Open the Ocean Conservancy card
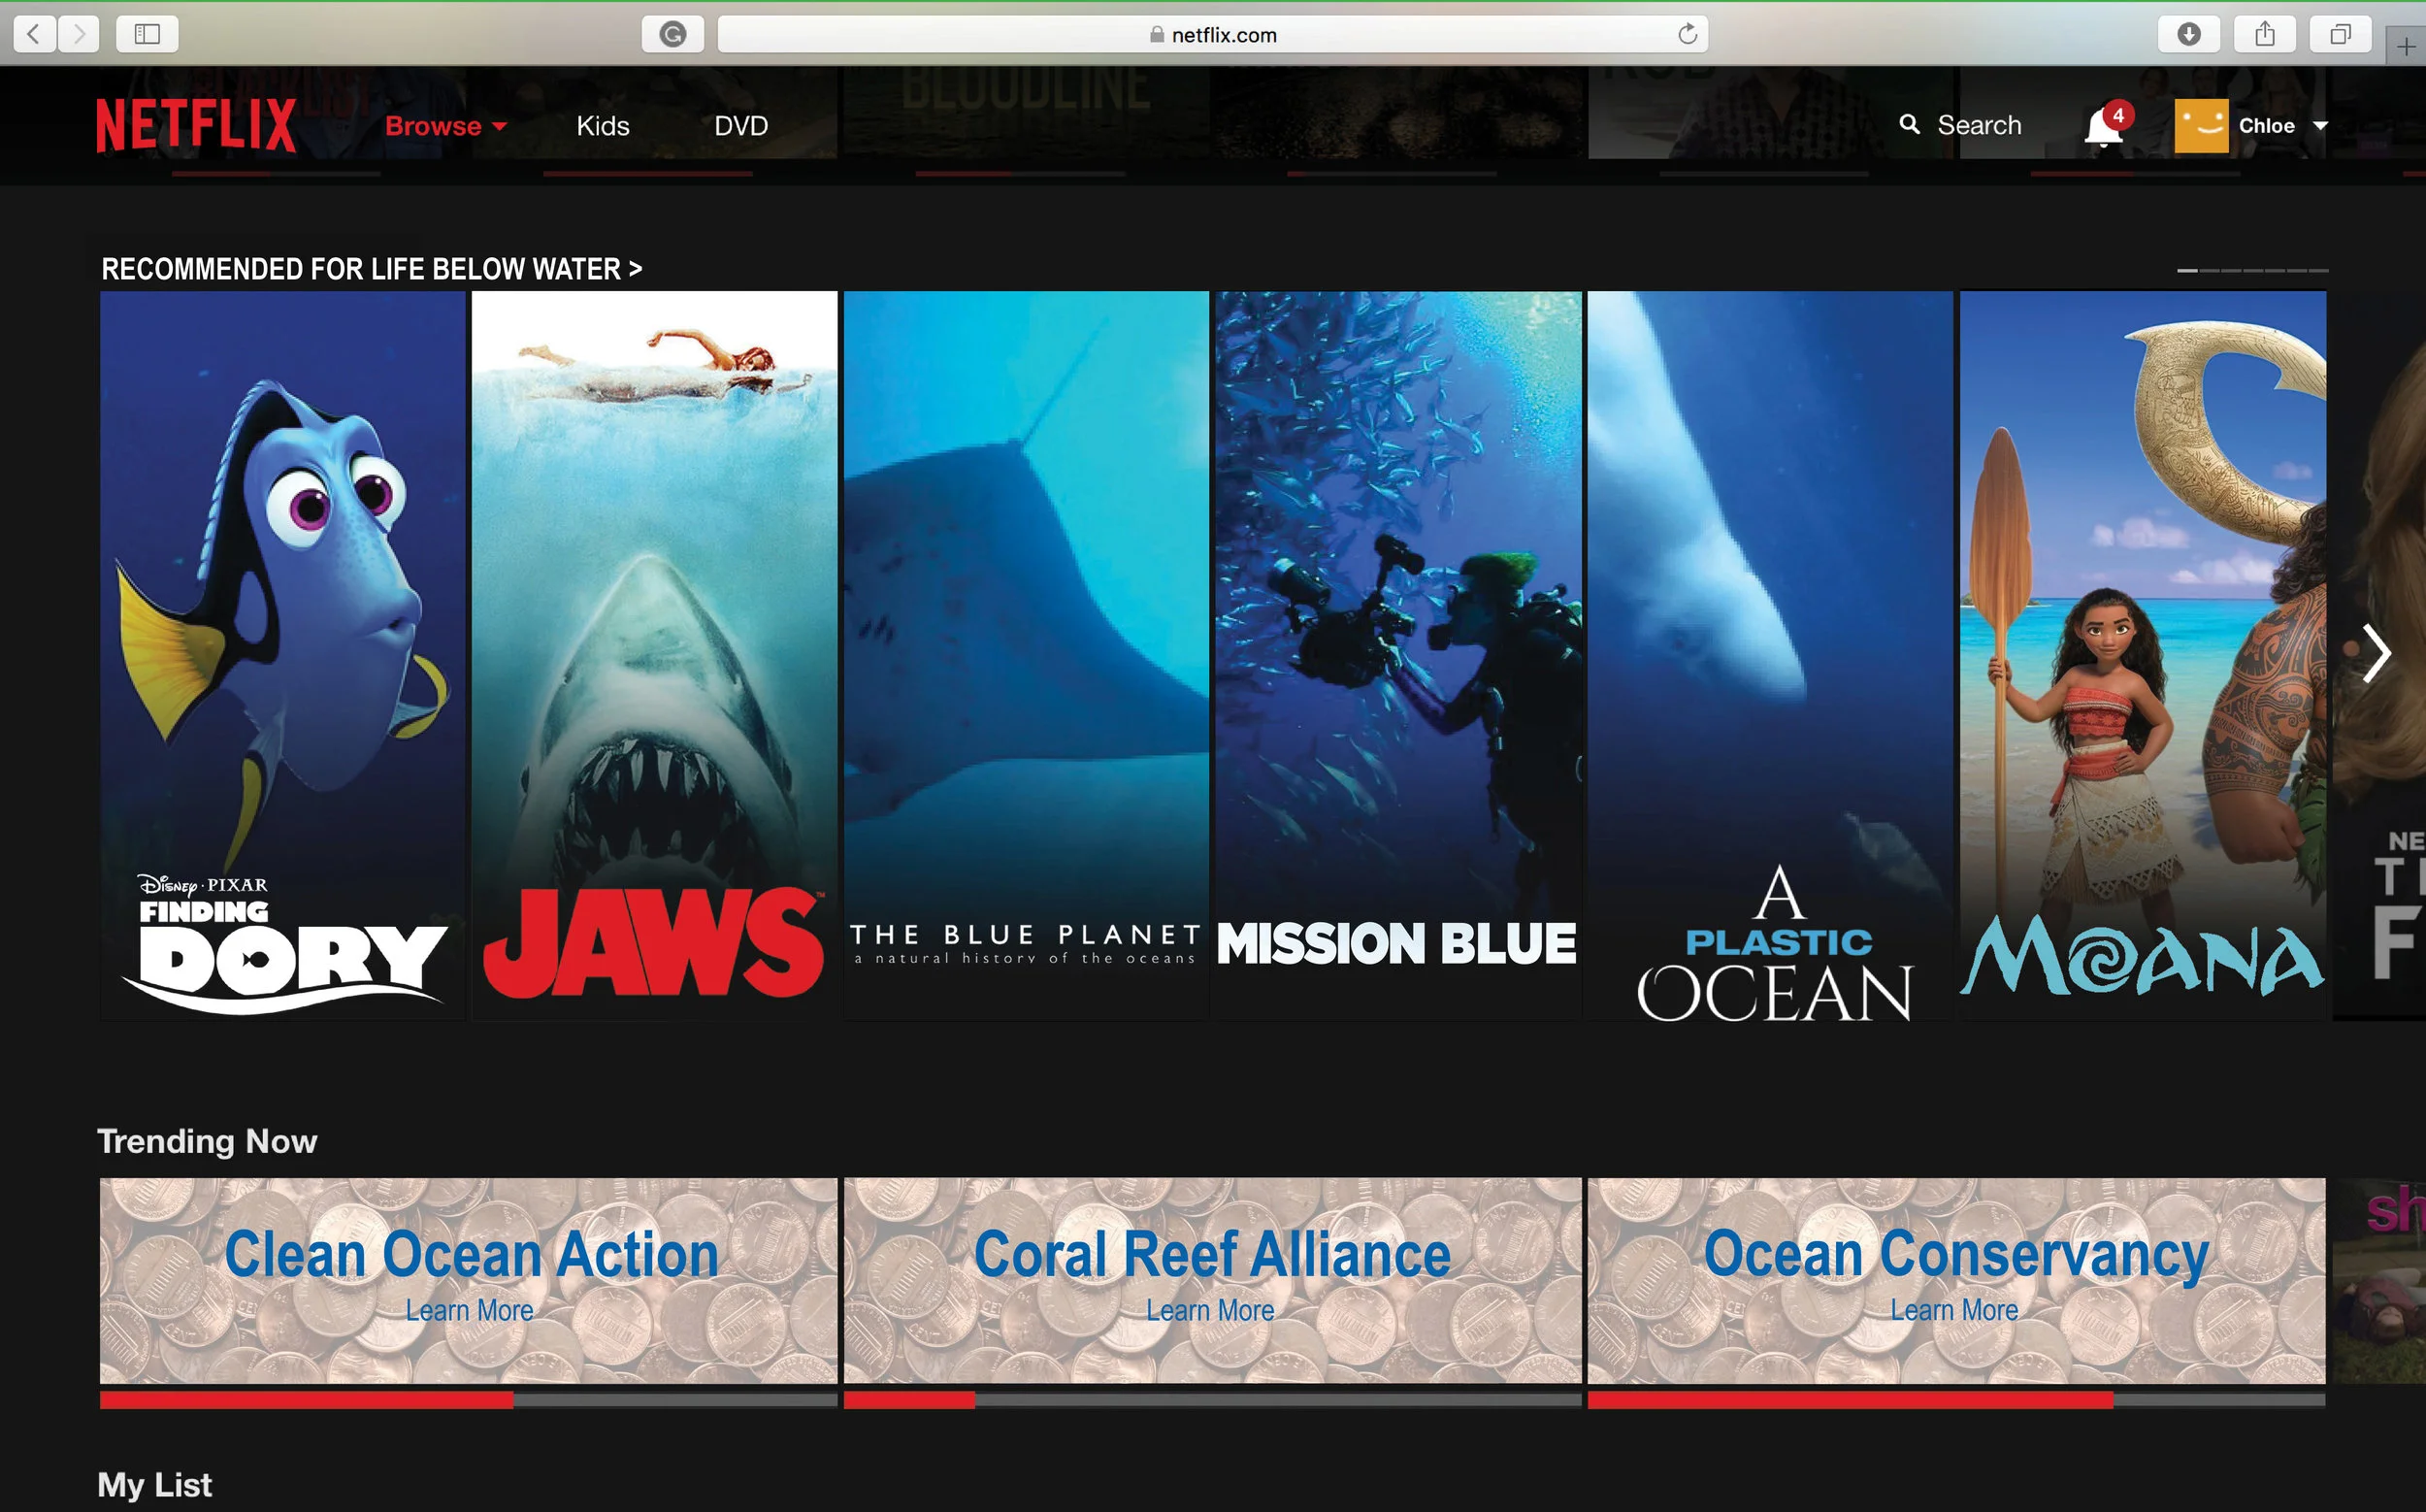 (1956, 1281)
